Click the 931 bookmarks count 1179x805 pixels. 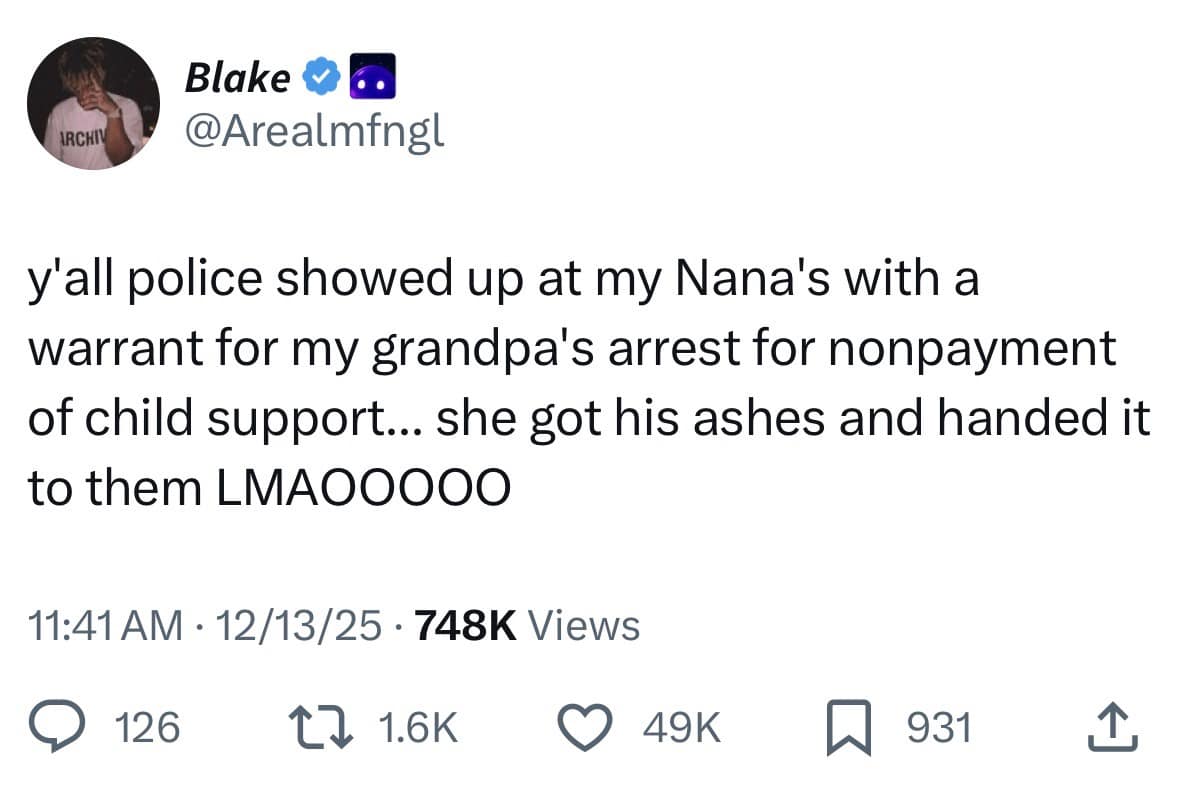pos(938,728)
